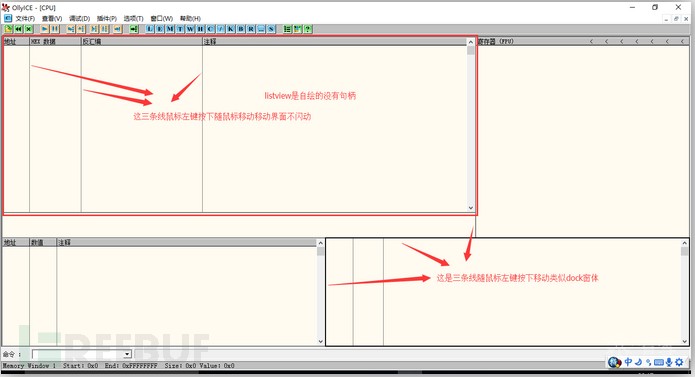Click the dump pane 数值 column header
This screenshot has width=695, height=377.
(x=43, y=242)
